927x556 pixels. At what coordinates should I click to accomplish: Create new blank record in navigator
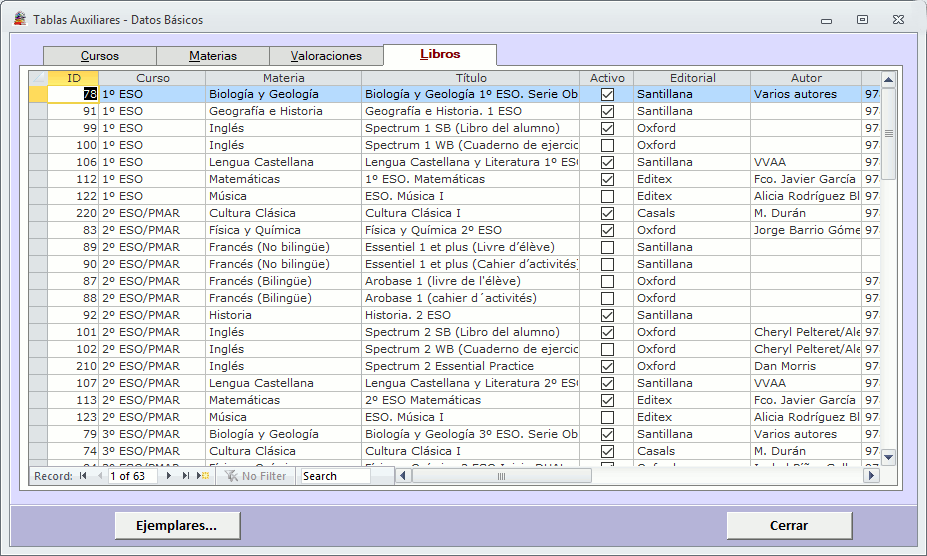pyautogui.click(x=203, y=476)
